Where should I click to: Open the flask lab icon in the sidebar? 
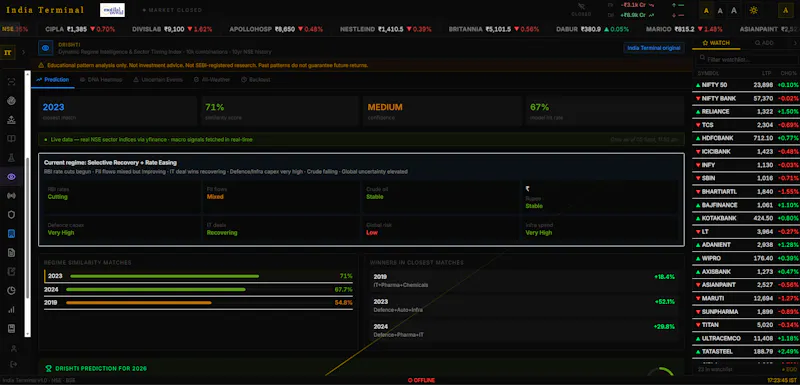[x=11, y=158]
